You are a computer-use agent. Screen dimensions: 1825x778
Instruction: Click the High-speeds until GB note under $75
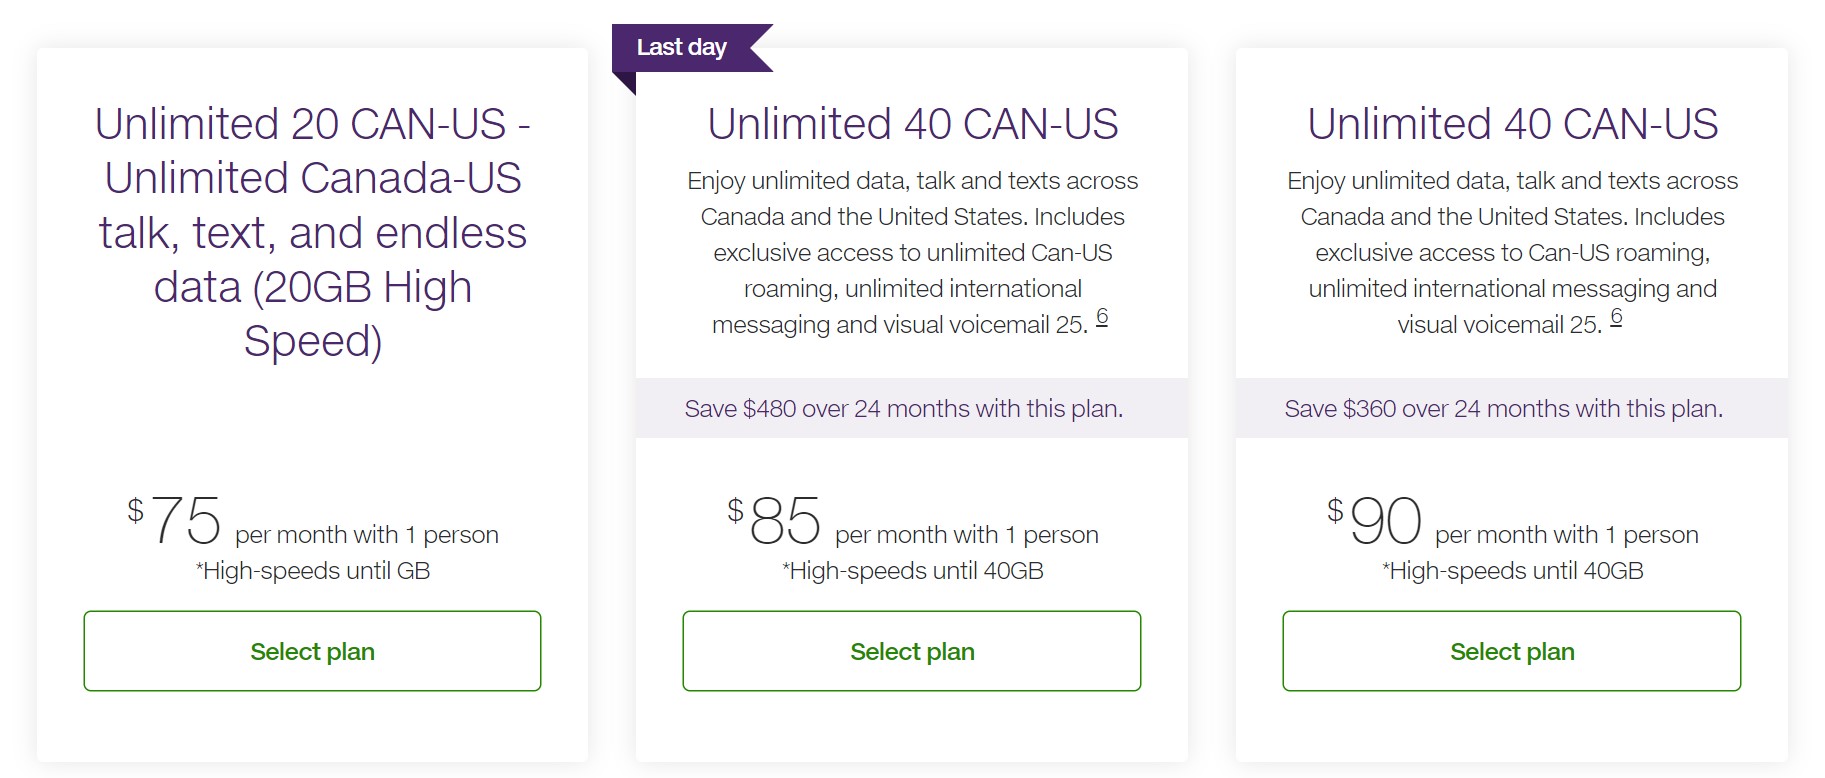pyautogui.click(x=313, y=571)
